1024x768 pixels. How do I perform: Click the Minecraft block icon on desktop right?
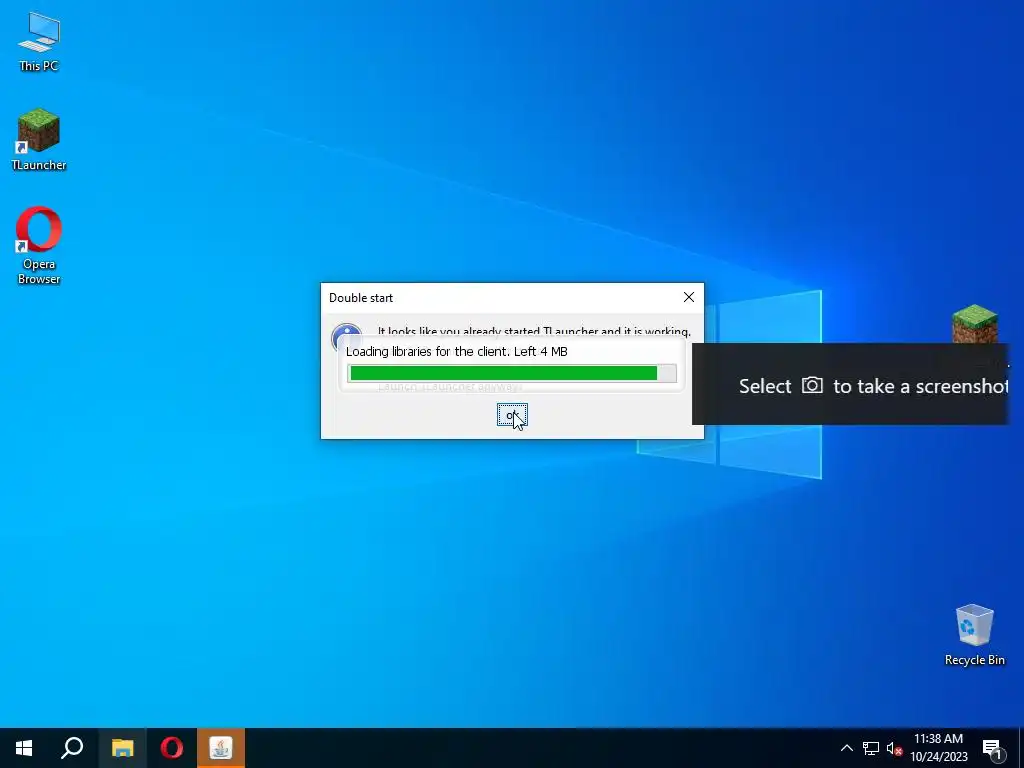(974, 325)
